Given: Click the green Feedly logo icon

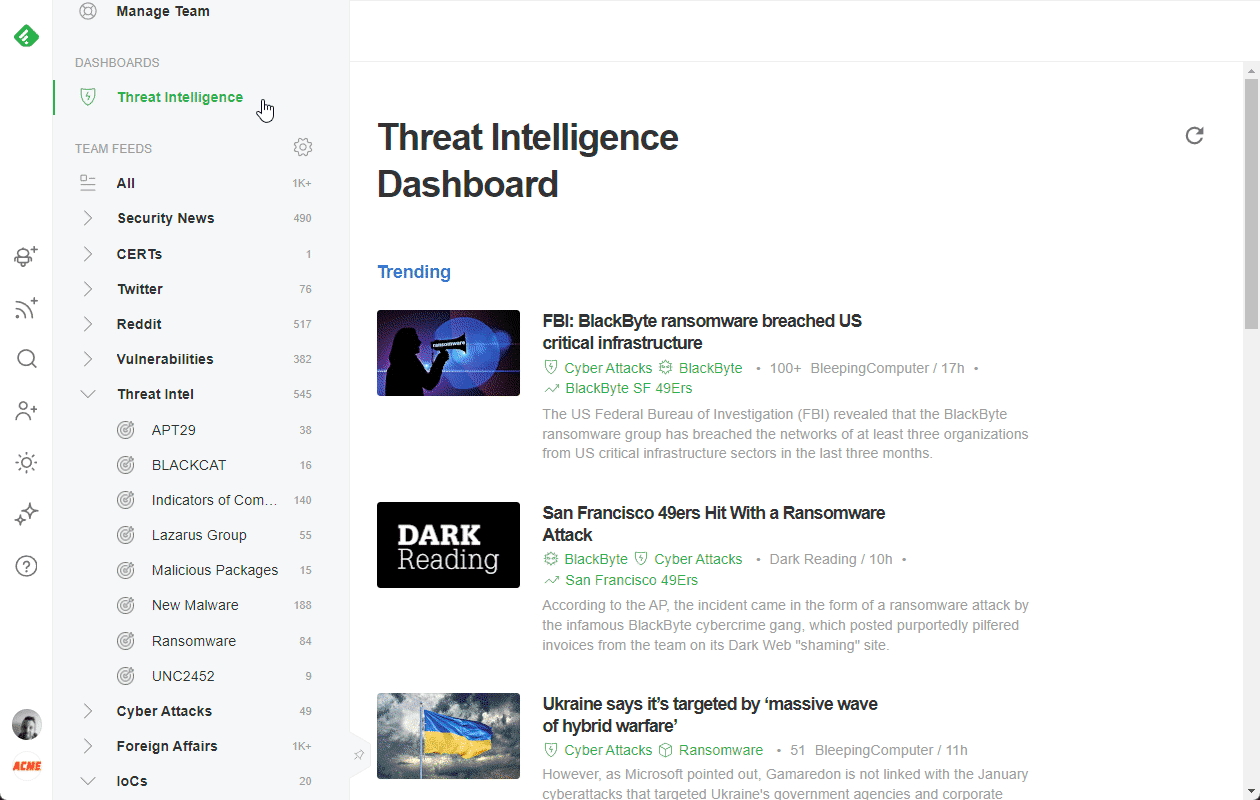Looking at the screenshot, I should (26, 37).
